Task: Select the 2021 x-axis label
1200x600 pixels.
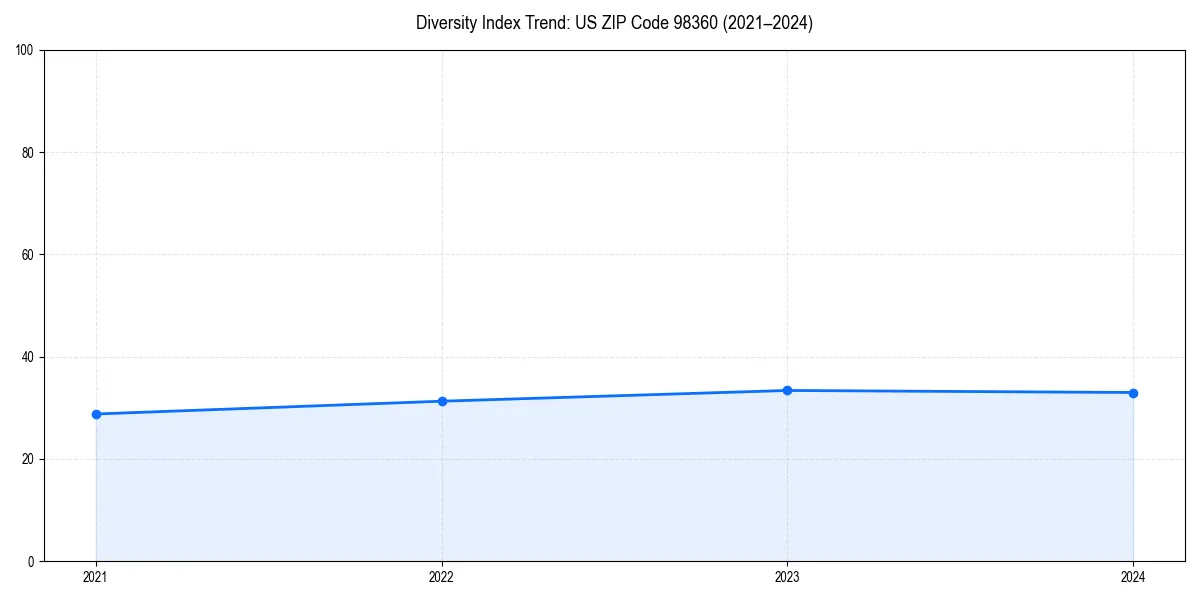Action: (x=96, y=576)
